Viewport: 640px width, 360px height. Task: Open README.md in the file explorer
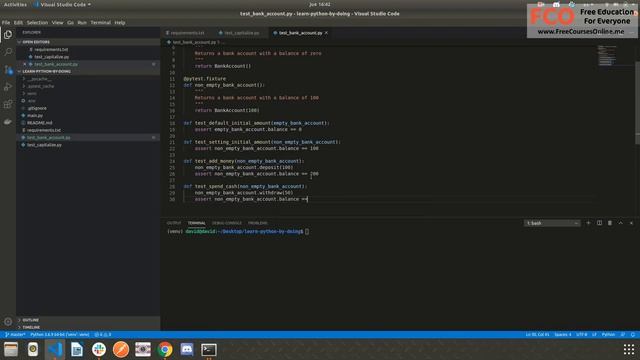[88, 123]
